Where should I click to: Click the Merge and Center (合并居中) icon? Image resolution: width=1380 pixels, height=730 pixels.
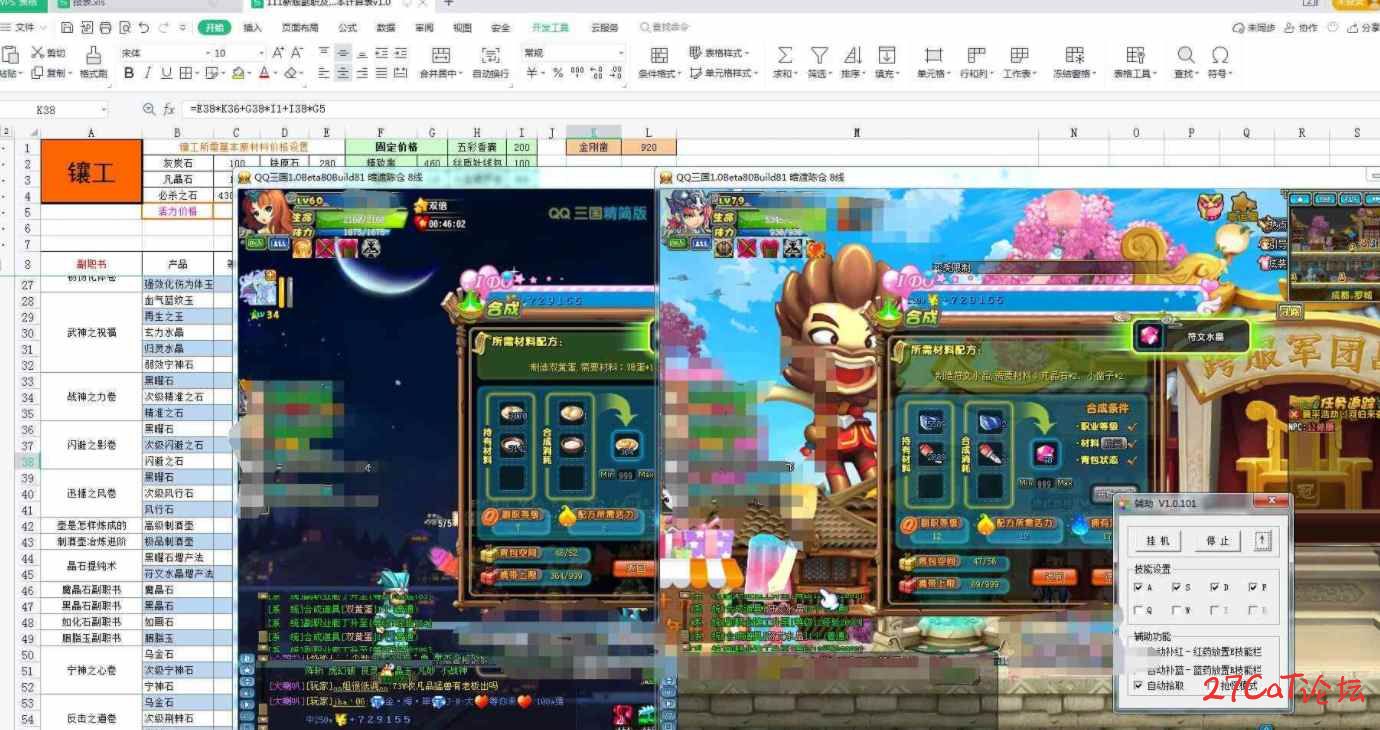pyautogui.click(x=440, y=55)
